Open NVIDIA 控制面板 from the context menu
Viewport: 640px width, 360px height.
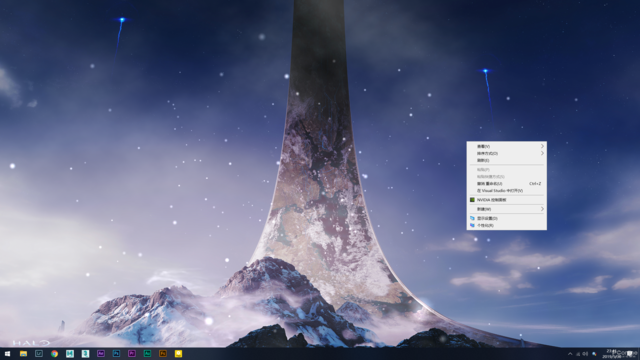point(507,200)
